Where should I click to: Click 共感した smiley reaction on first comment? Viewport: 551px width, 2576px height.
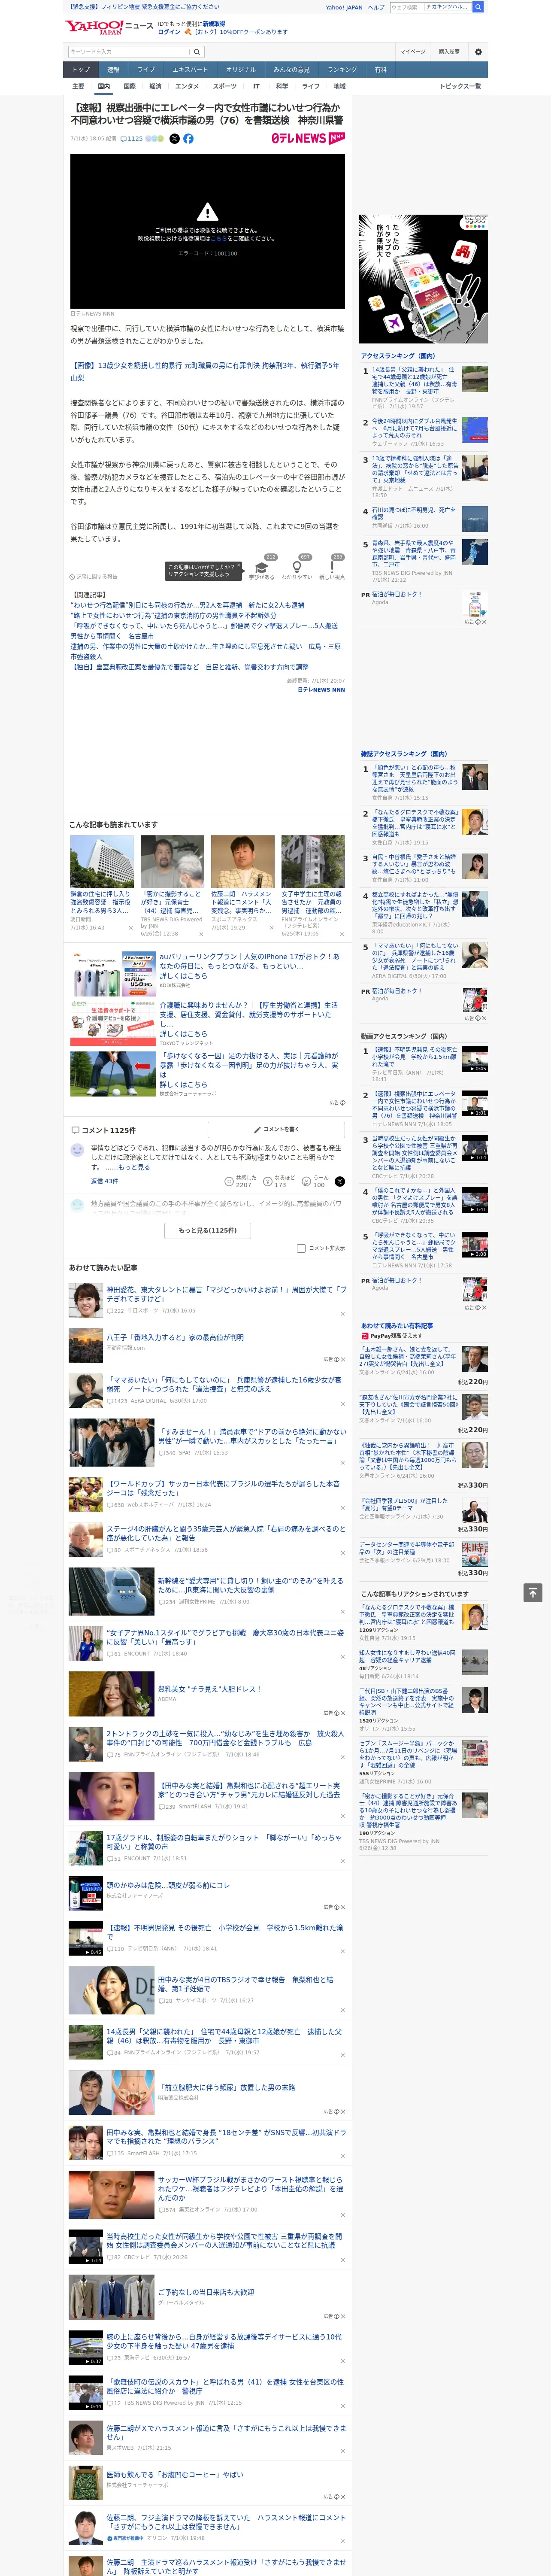click(x=229, y=1181)
